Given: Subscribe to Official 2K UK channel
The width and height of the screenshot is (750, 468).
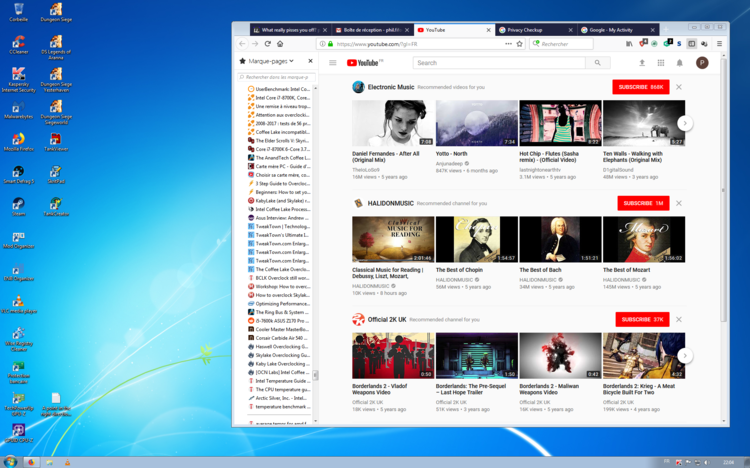Looking at the screenshot, I should (x=642, y=320).
